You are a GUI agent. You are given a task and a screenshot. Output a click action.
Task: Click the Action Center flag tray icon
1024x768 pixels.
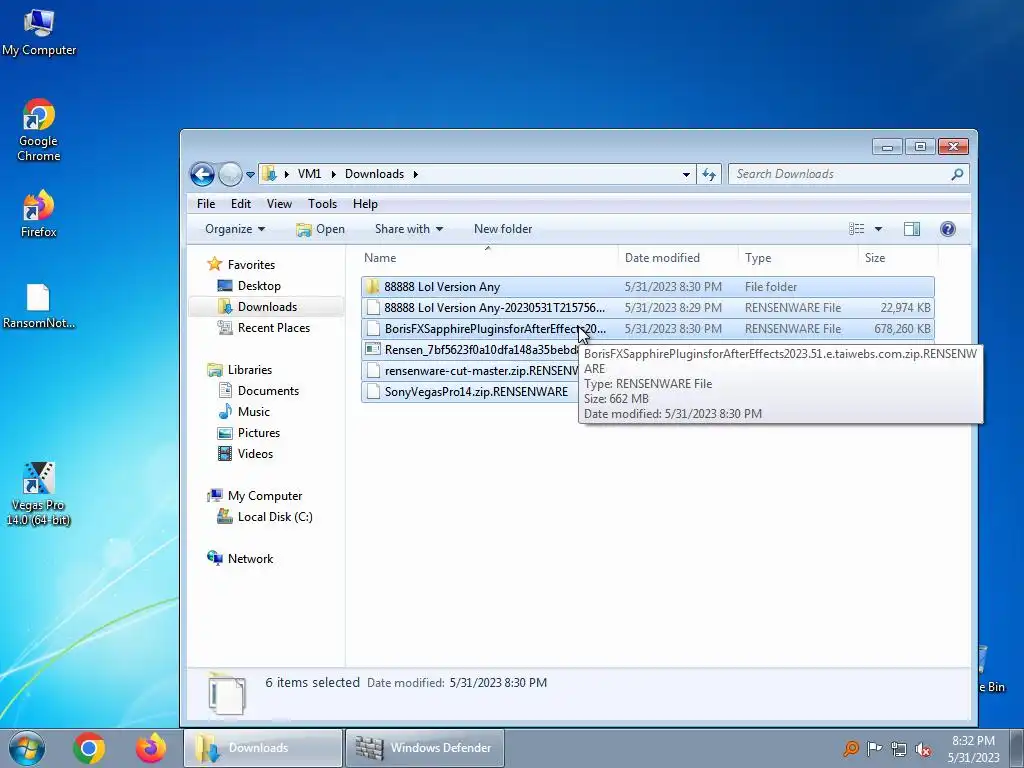pos(874,748)
